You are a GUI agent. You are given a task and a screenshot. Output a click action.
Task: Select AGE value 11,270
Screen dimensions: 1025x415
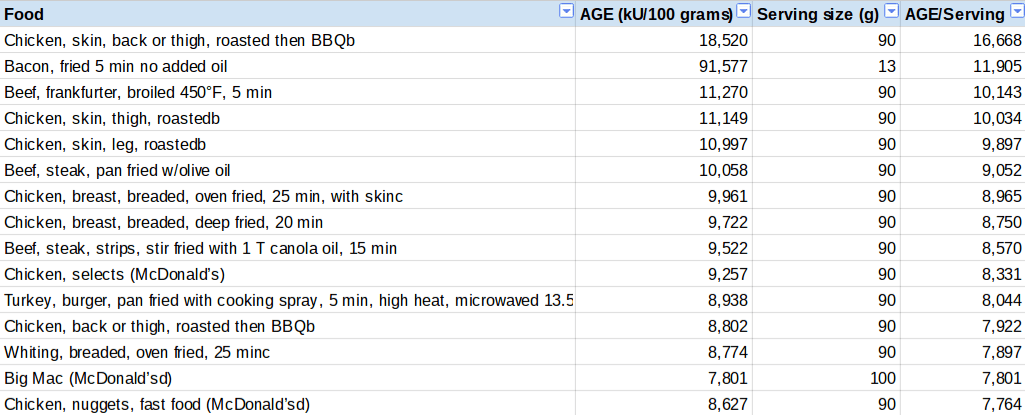click(664, 92)
